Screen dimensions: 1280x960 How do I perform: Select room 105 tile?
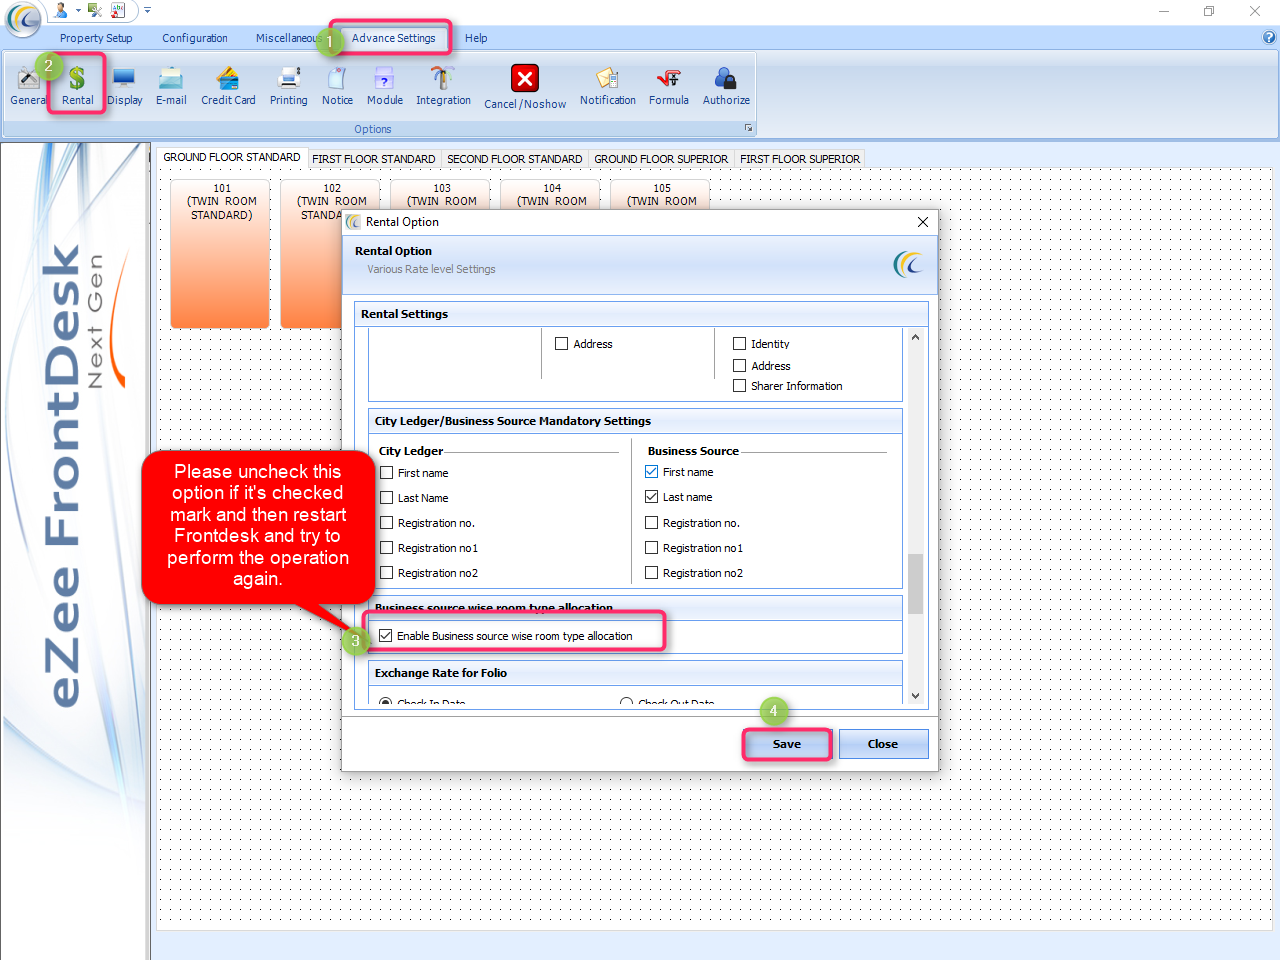(x=661, y=194)
